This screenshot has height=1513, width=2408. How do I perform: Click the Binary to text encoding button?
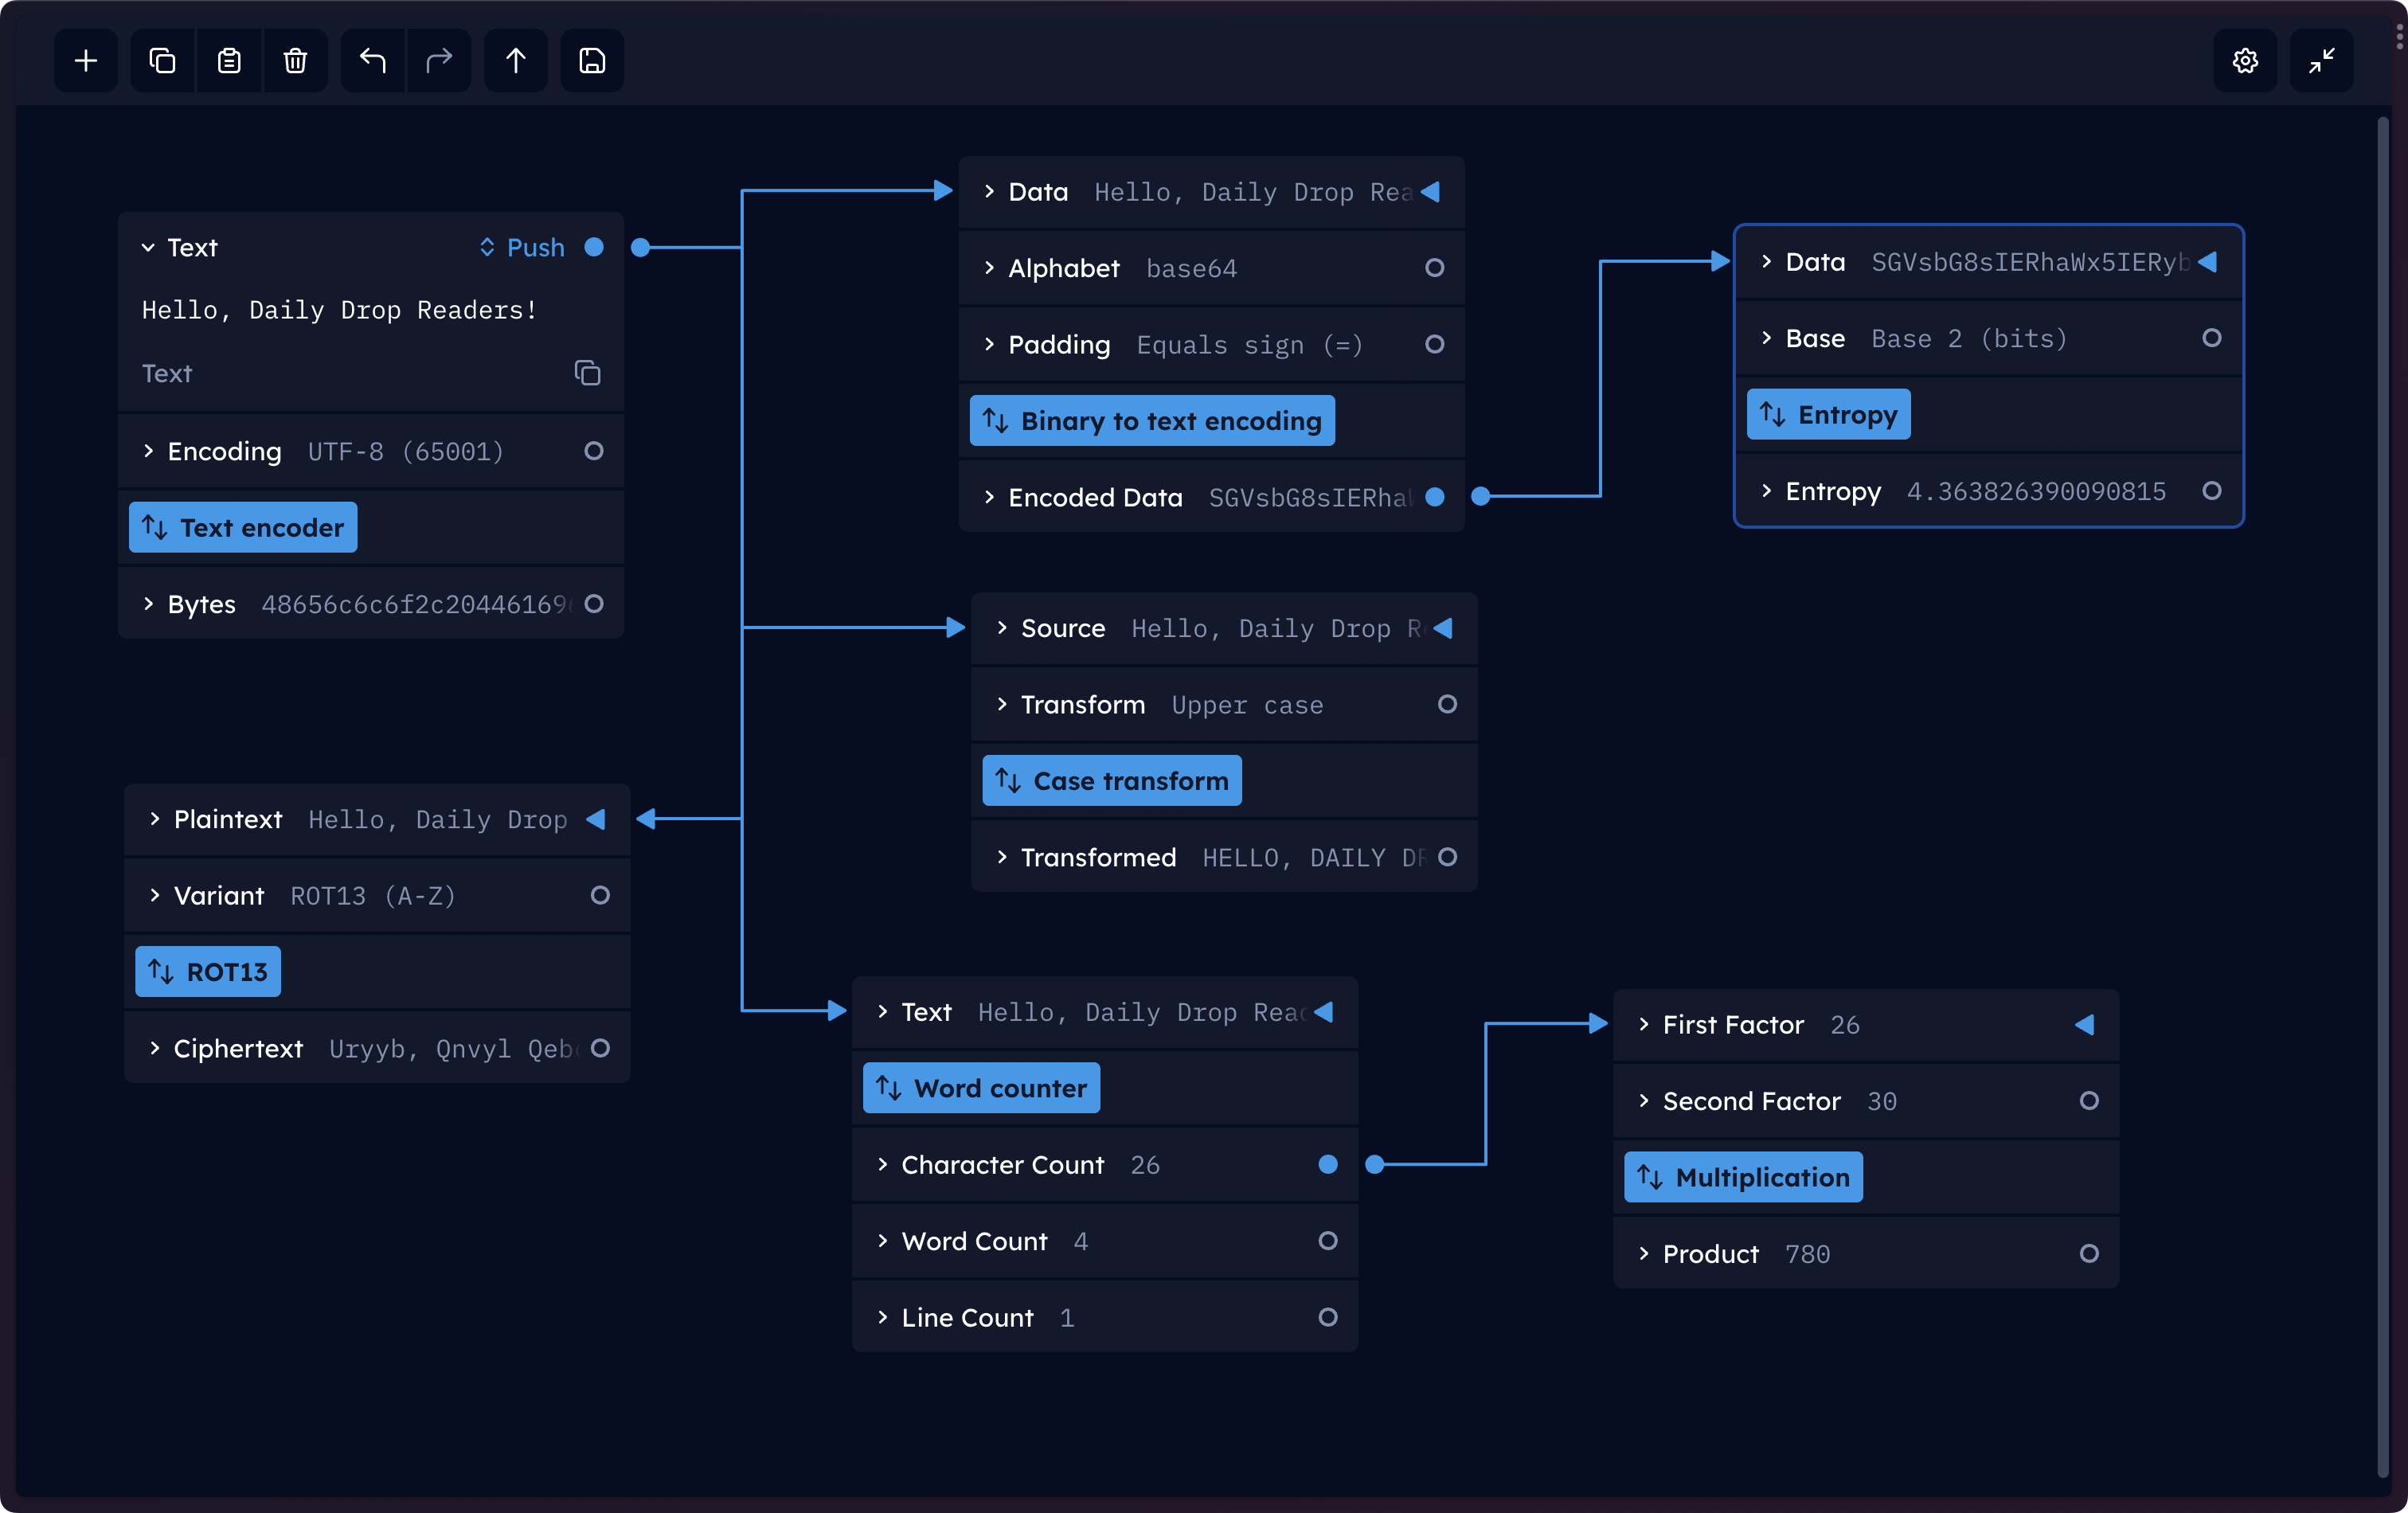[1152, 421]
